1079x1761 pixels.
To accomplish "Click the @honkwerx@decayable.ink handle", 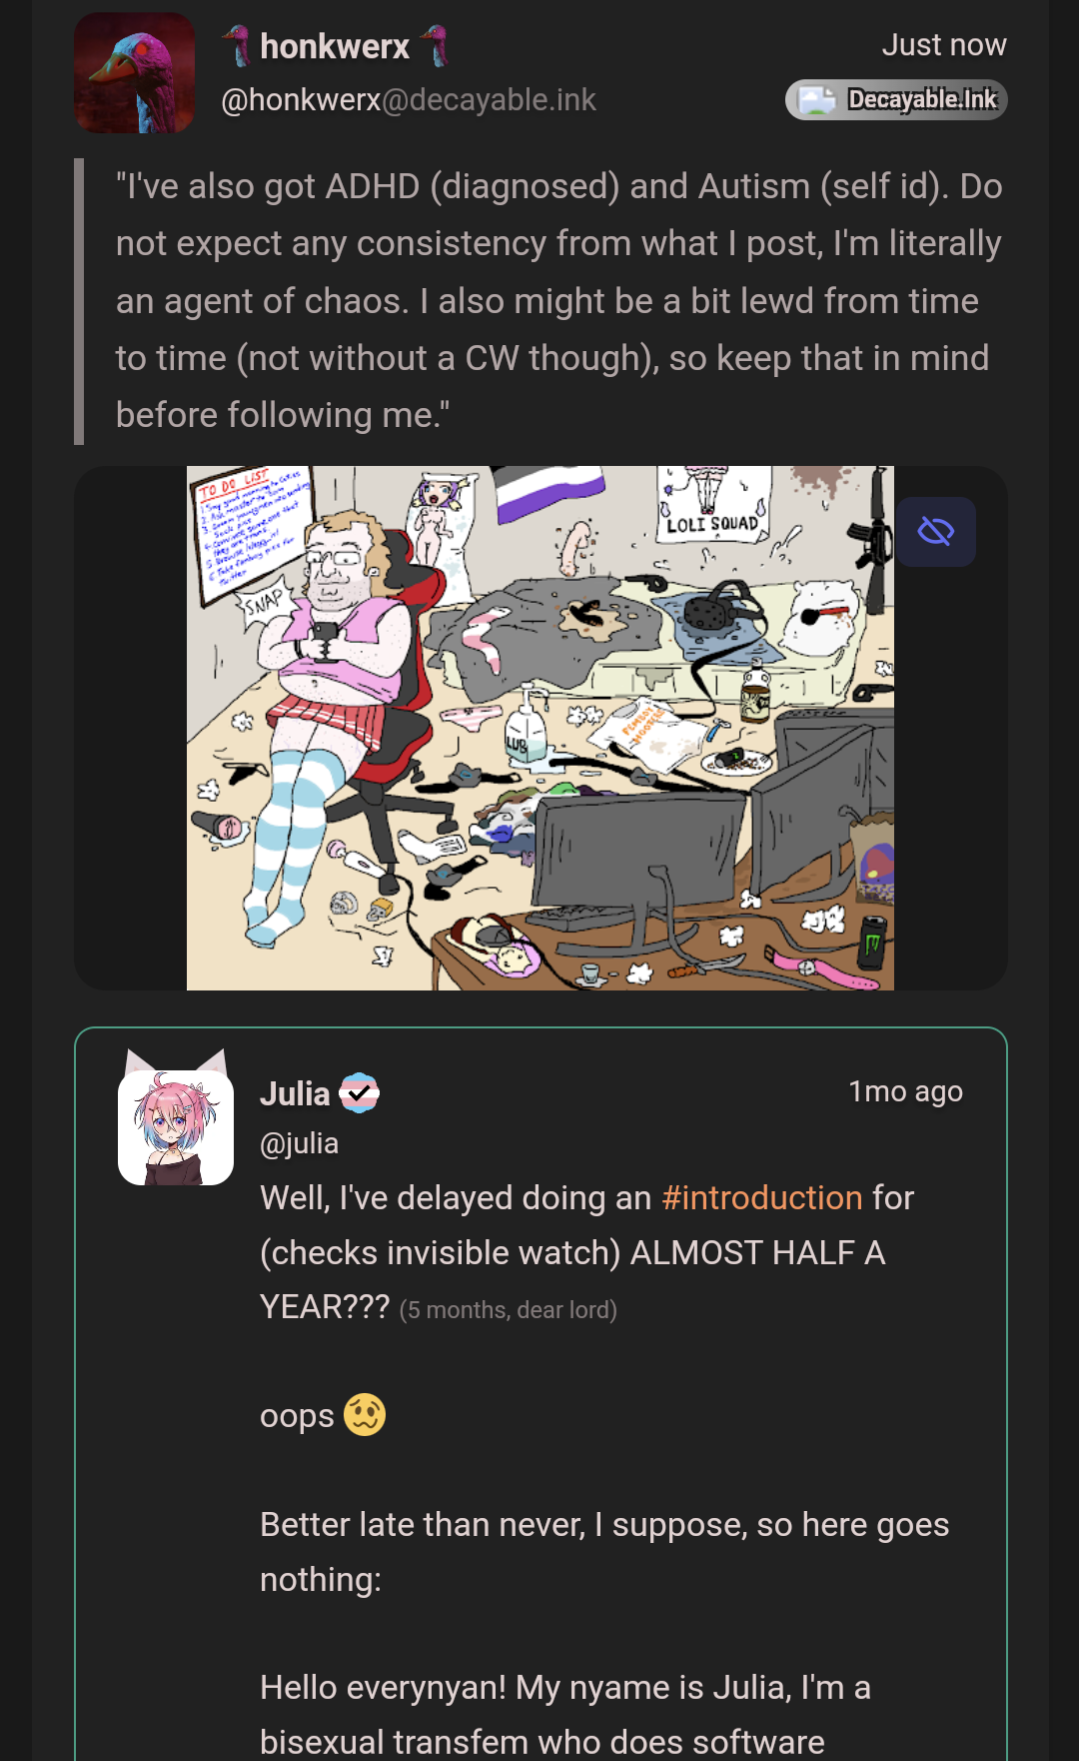I will (x=408, y=100).
